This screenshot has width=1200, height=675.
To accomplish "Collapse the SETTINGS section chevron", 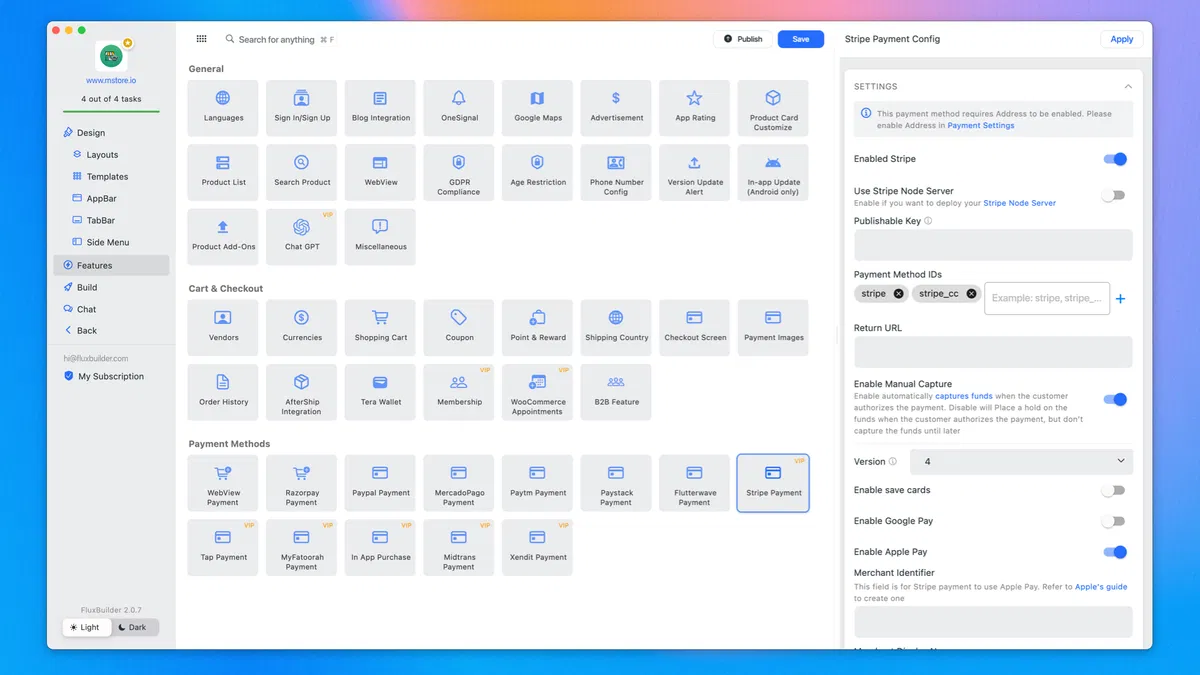I will (x=1128, y=87).
